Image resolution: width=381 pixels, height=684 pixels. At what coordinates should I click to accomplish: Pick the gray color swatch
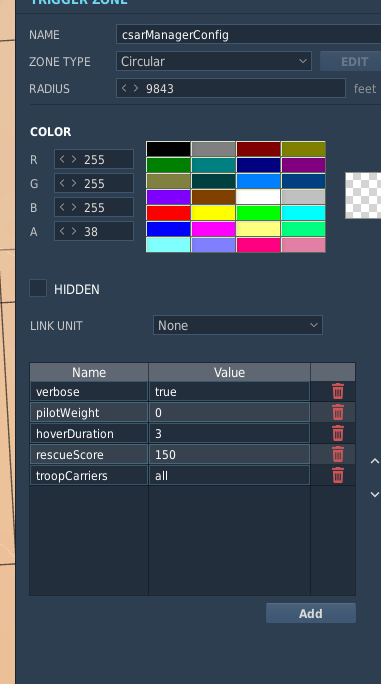(213, 149)
